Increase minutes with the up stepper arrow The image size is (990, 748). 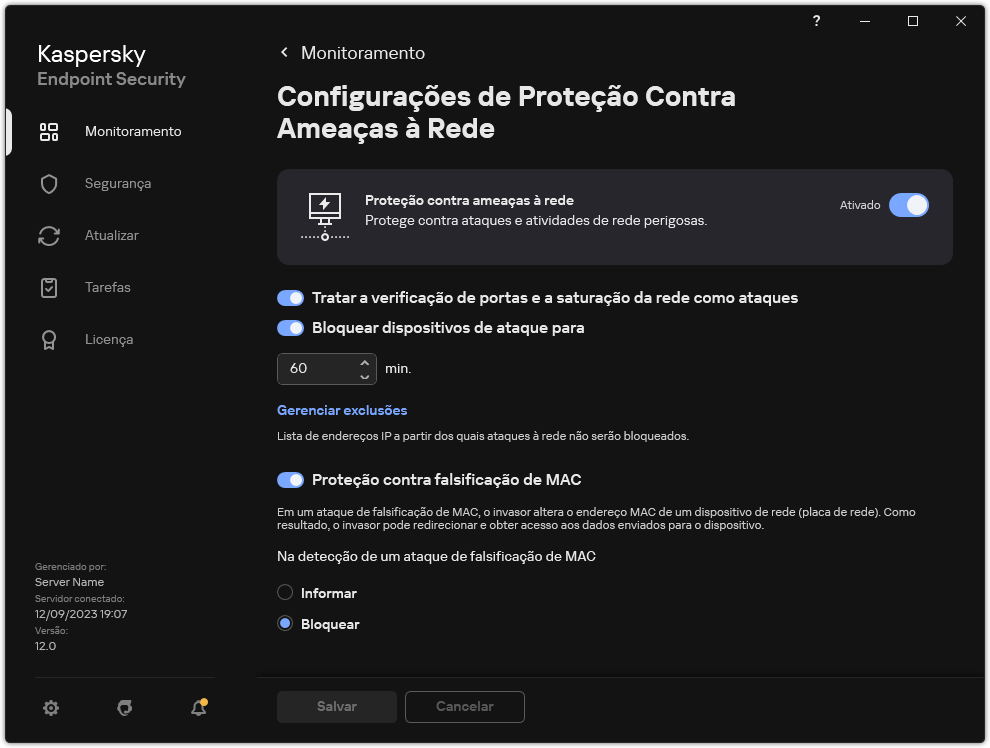365,362
